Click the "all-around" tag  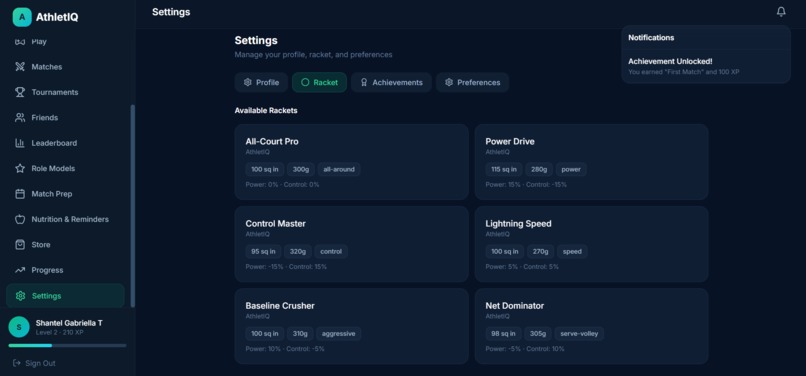(339, 169)
